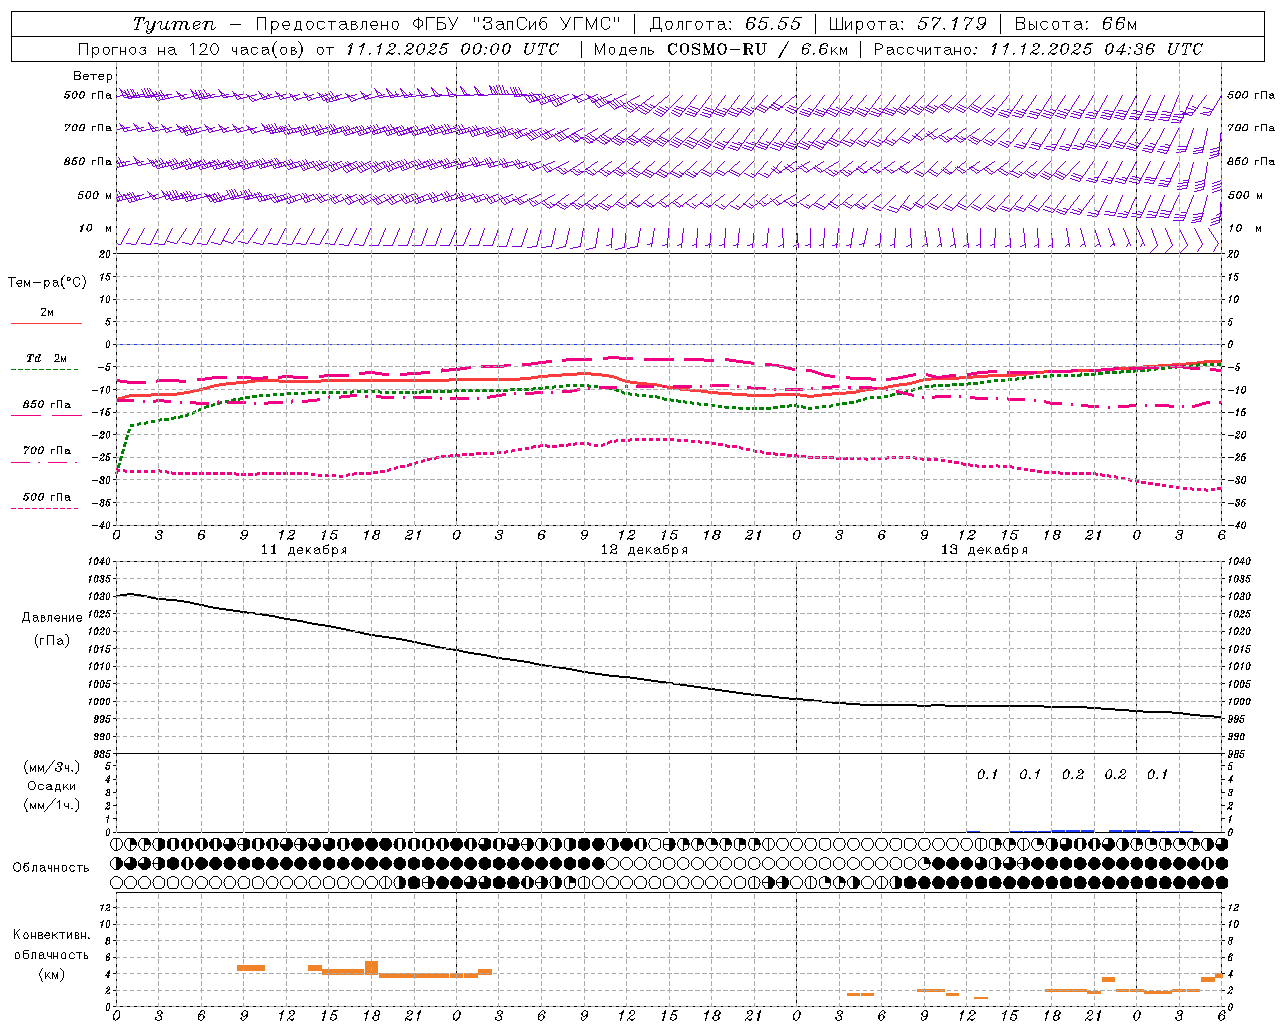Viewport: 1280px width, 1024px height.
Task: Click the "Tyumen" station name in header
Action: pos(174,25)
